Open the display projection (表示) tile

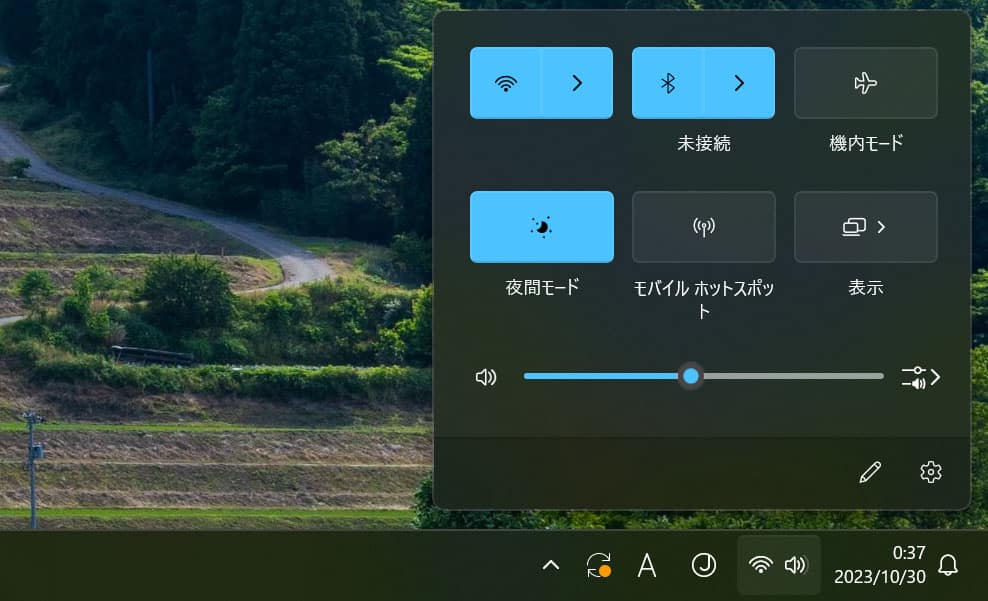coord(866,227)
